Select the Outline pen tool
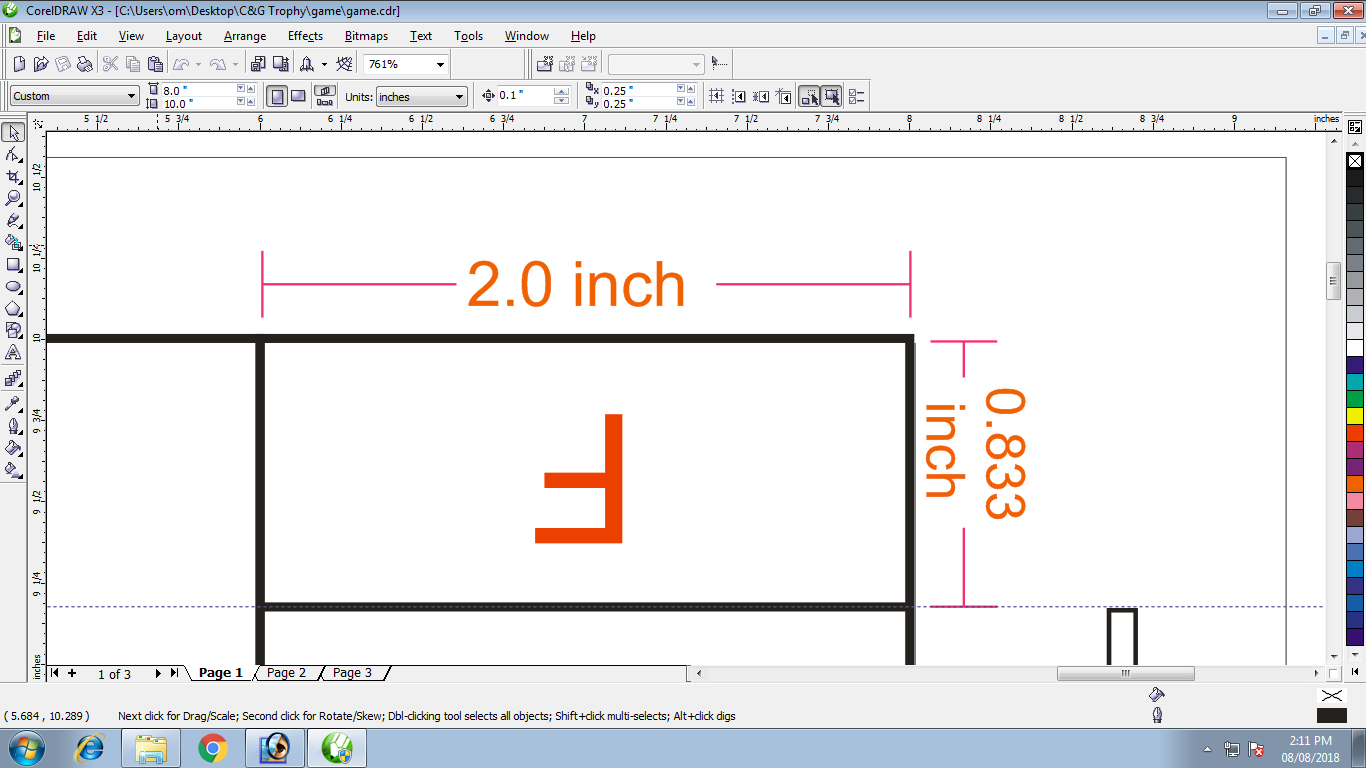 coord(13,426)
